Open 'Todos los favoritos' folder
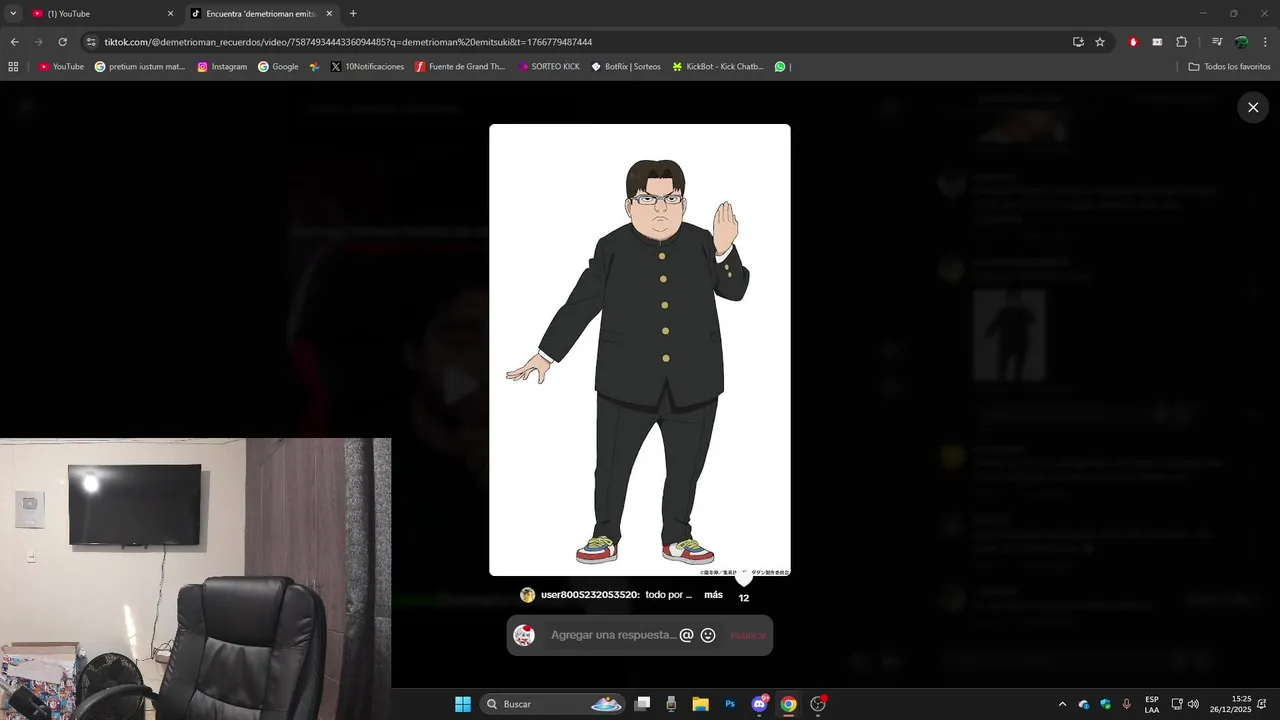This screenshot has height=720, width=1280. (1229, 67)
